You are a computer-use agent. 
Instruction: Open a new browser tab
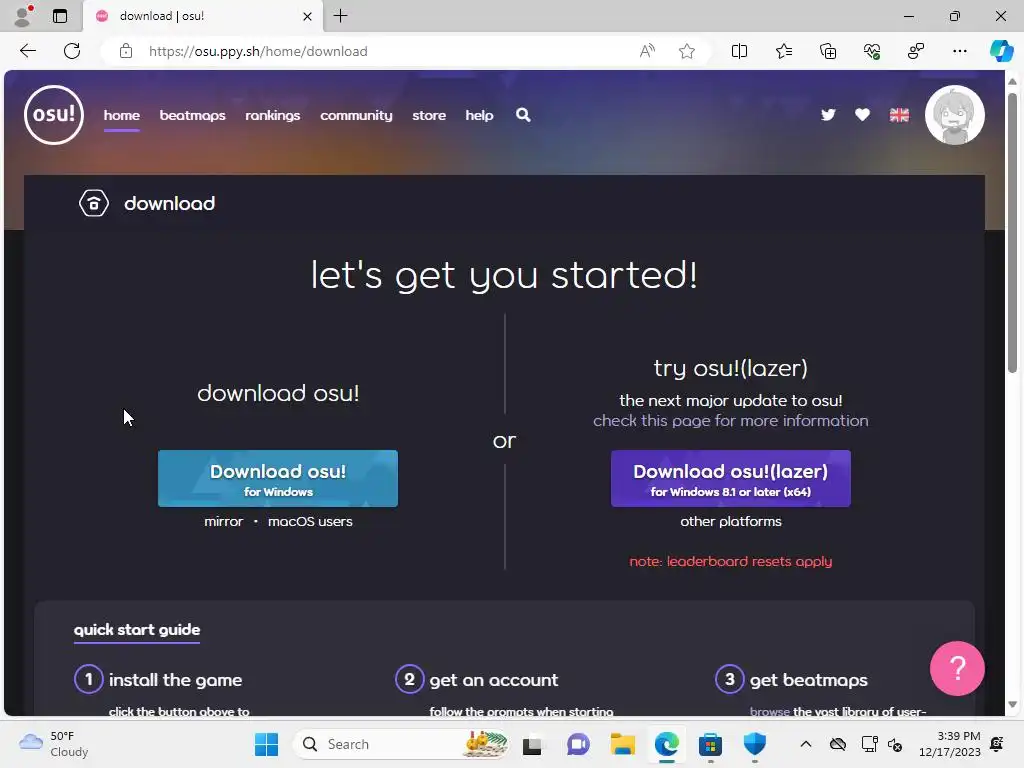(x=340, y=16)
